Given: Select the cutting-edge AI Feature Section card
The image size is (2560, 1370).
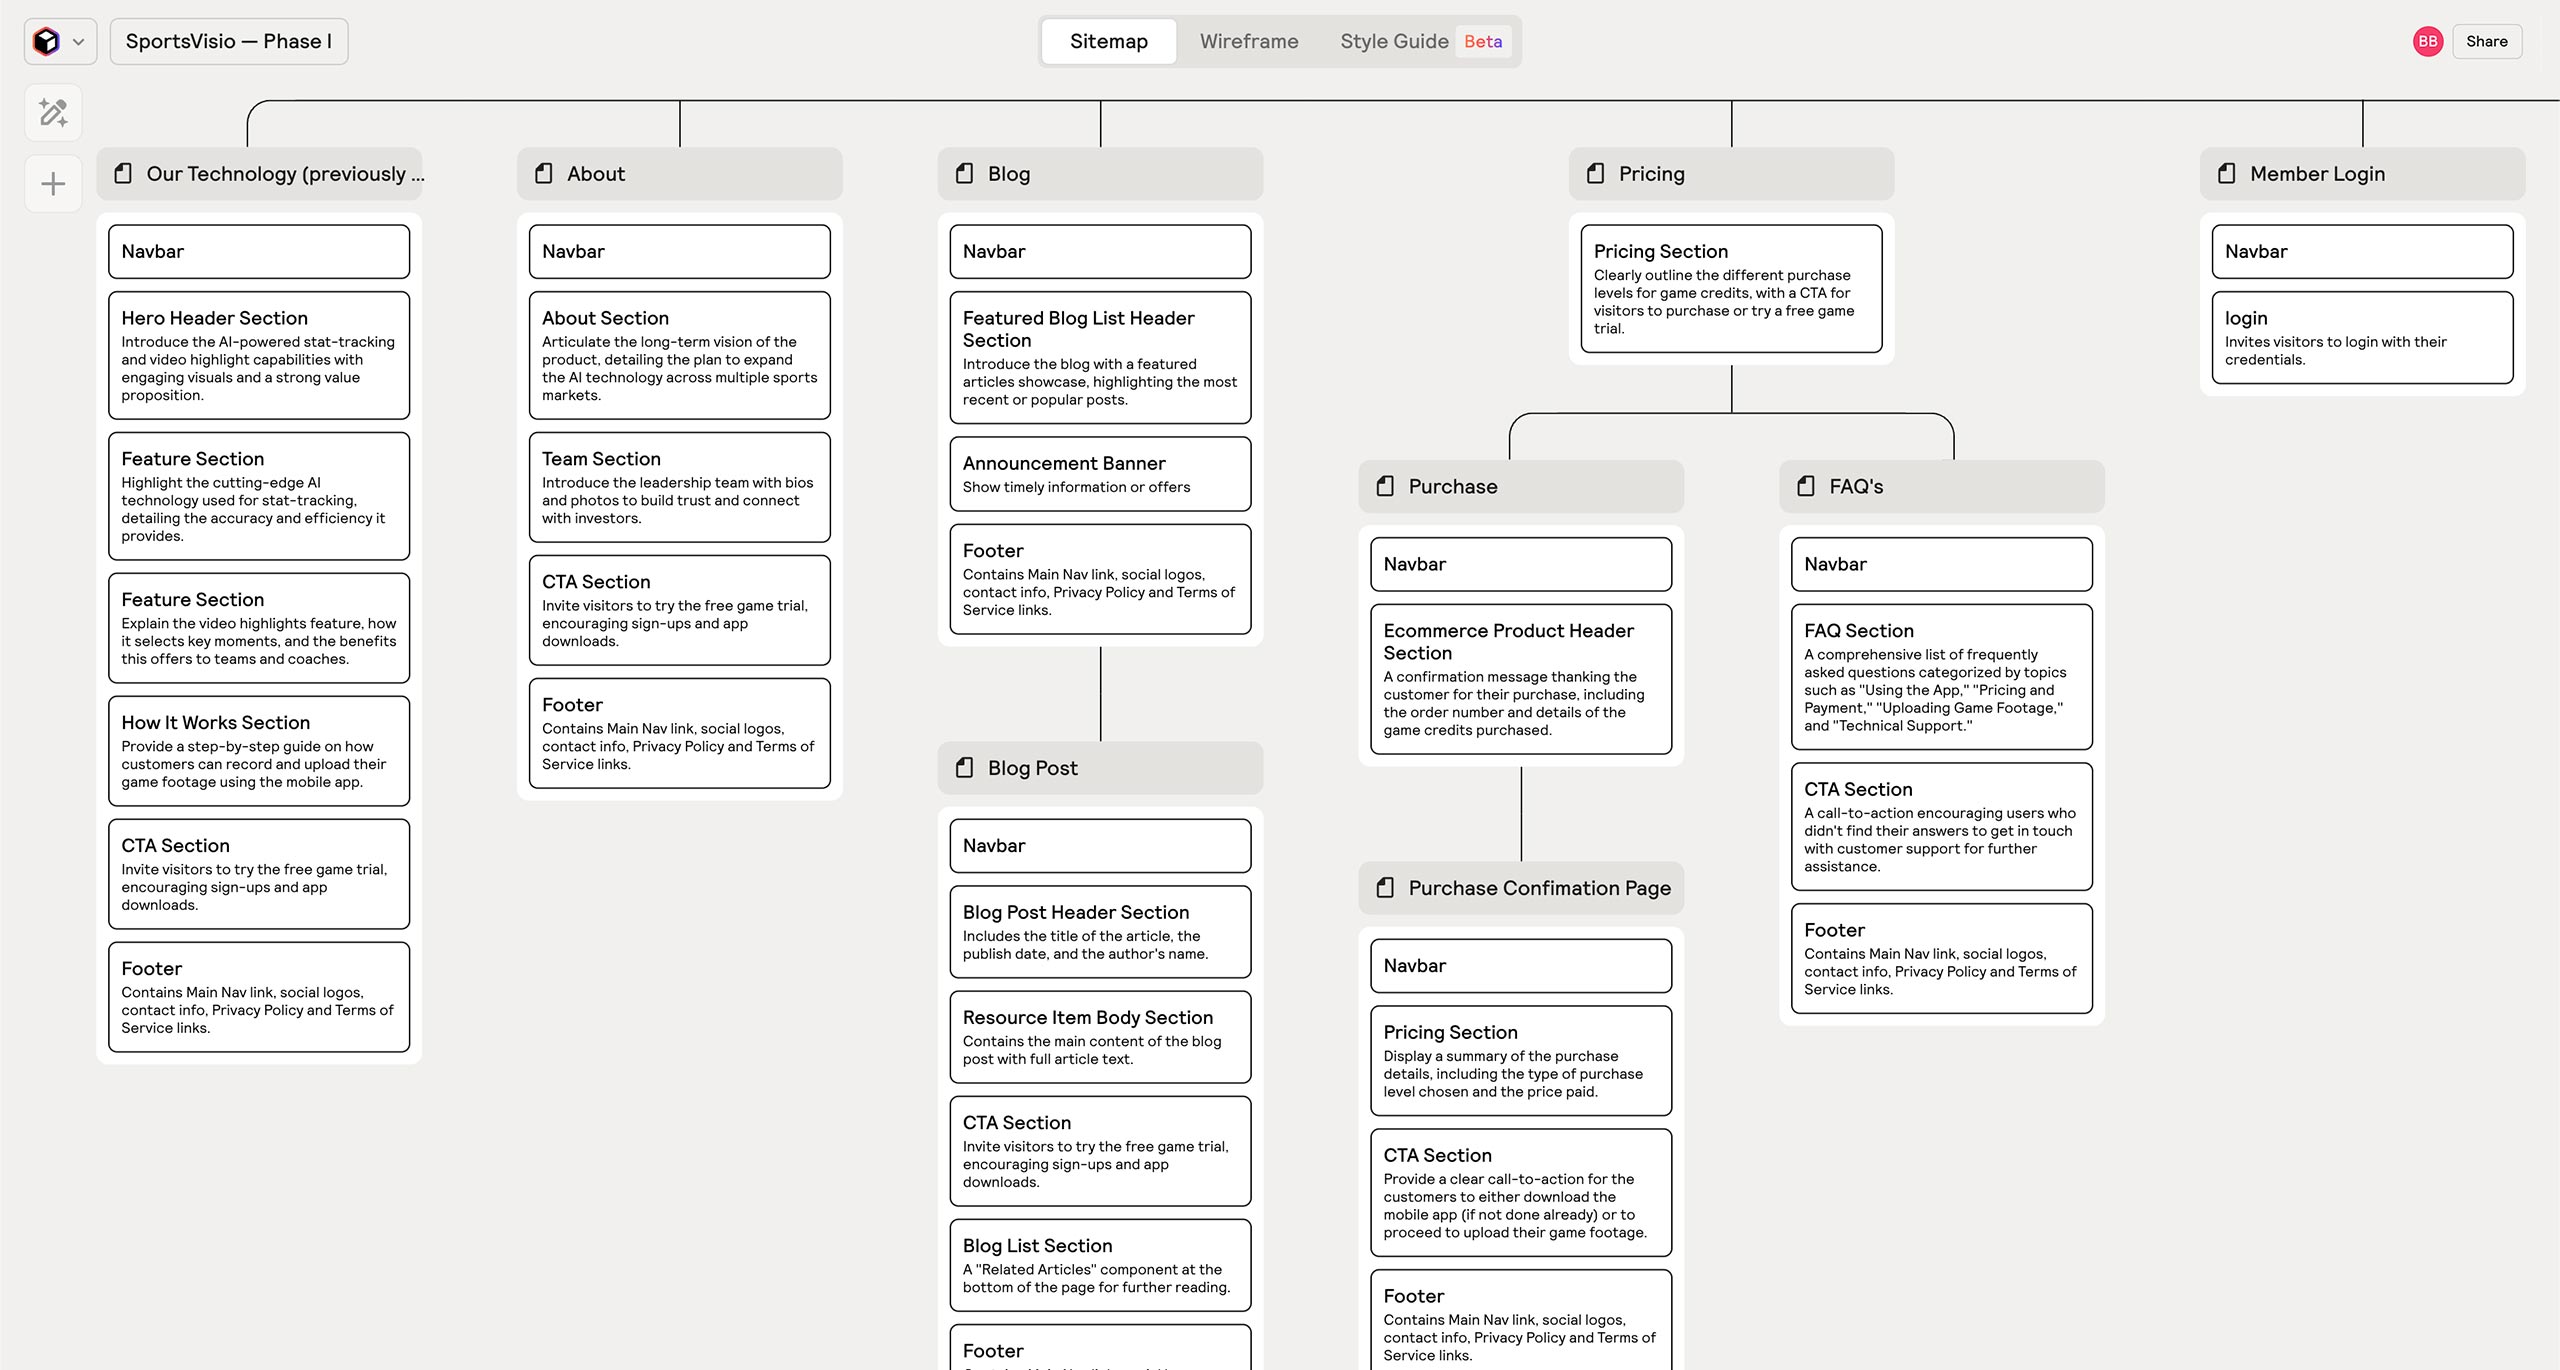Looking at the screenshot, I should [259, 496].
